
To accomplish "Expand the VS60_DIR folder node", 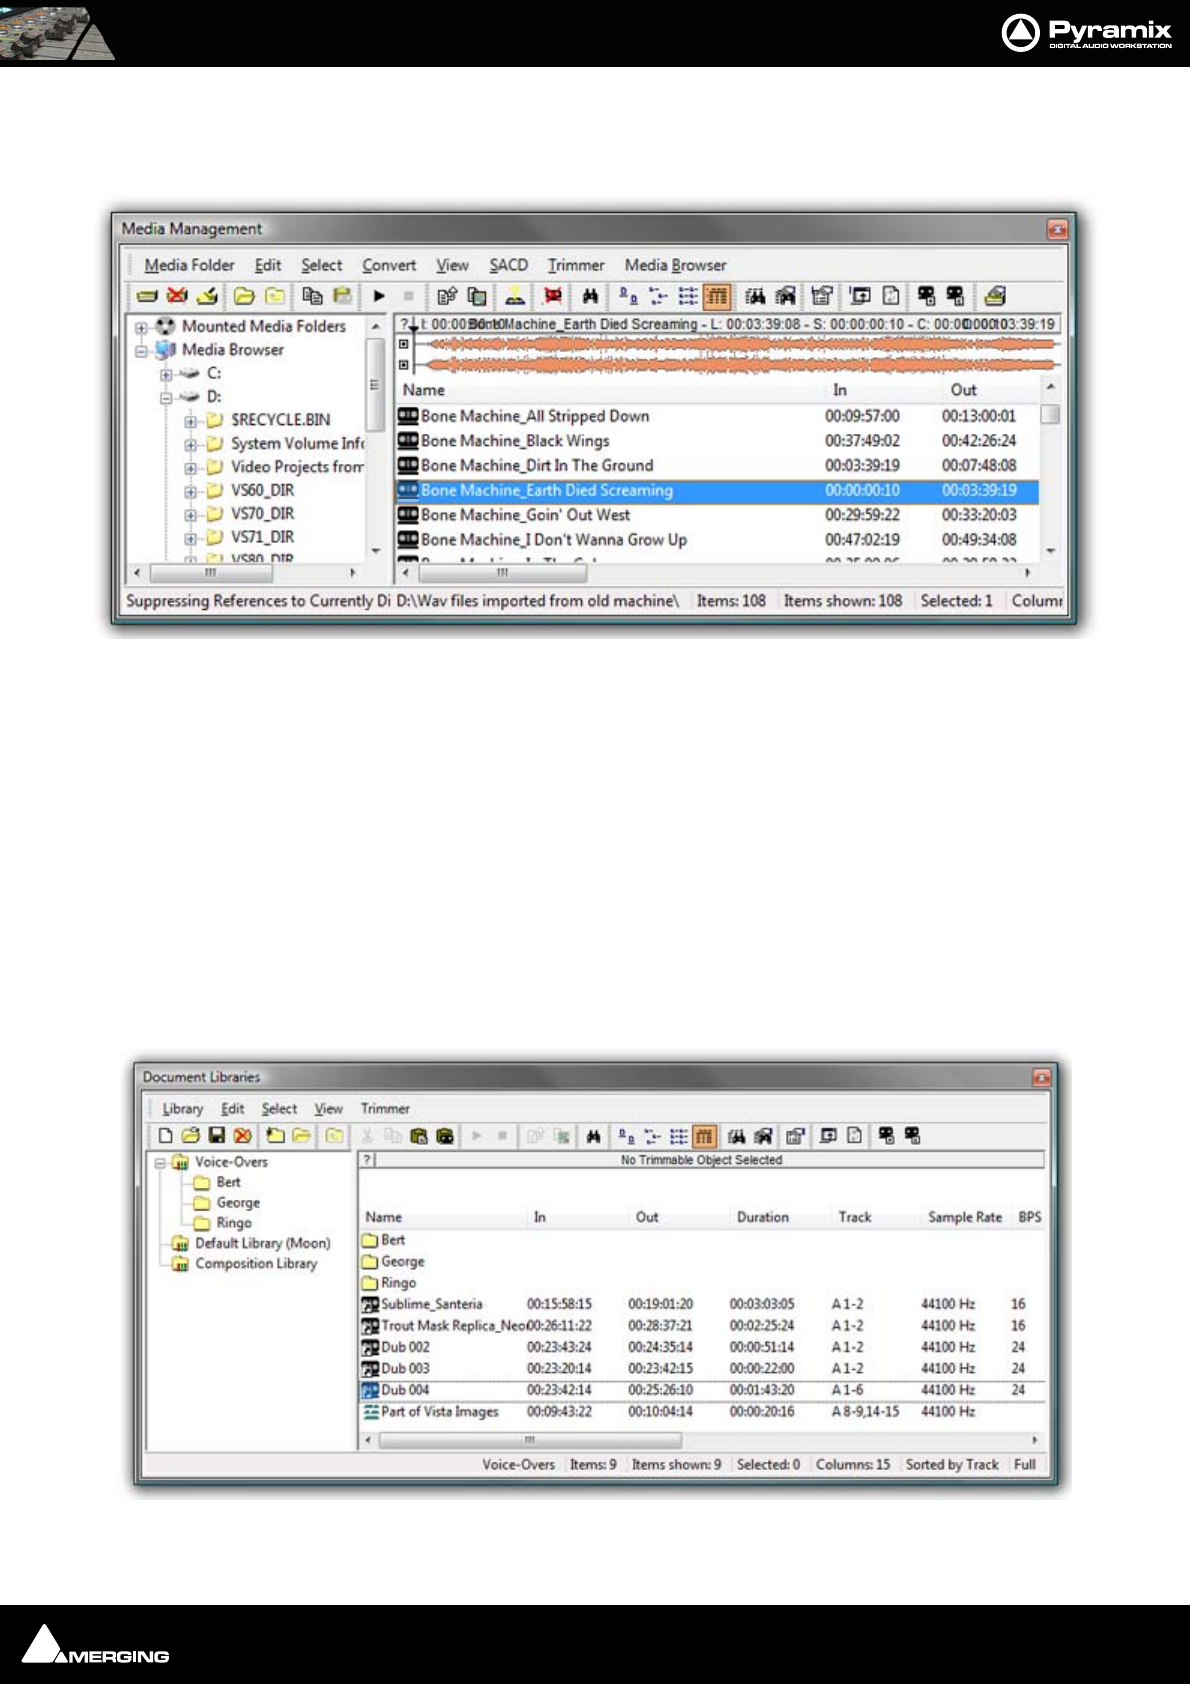I will pos(190,491).
